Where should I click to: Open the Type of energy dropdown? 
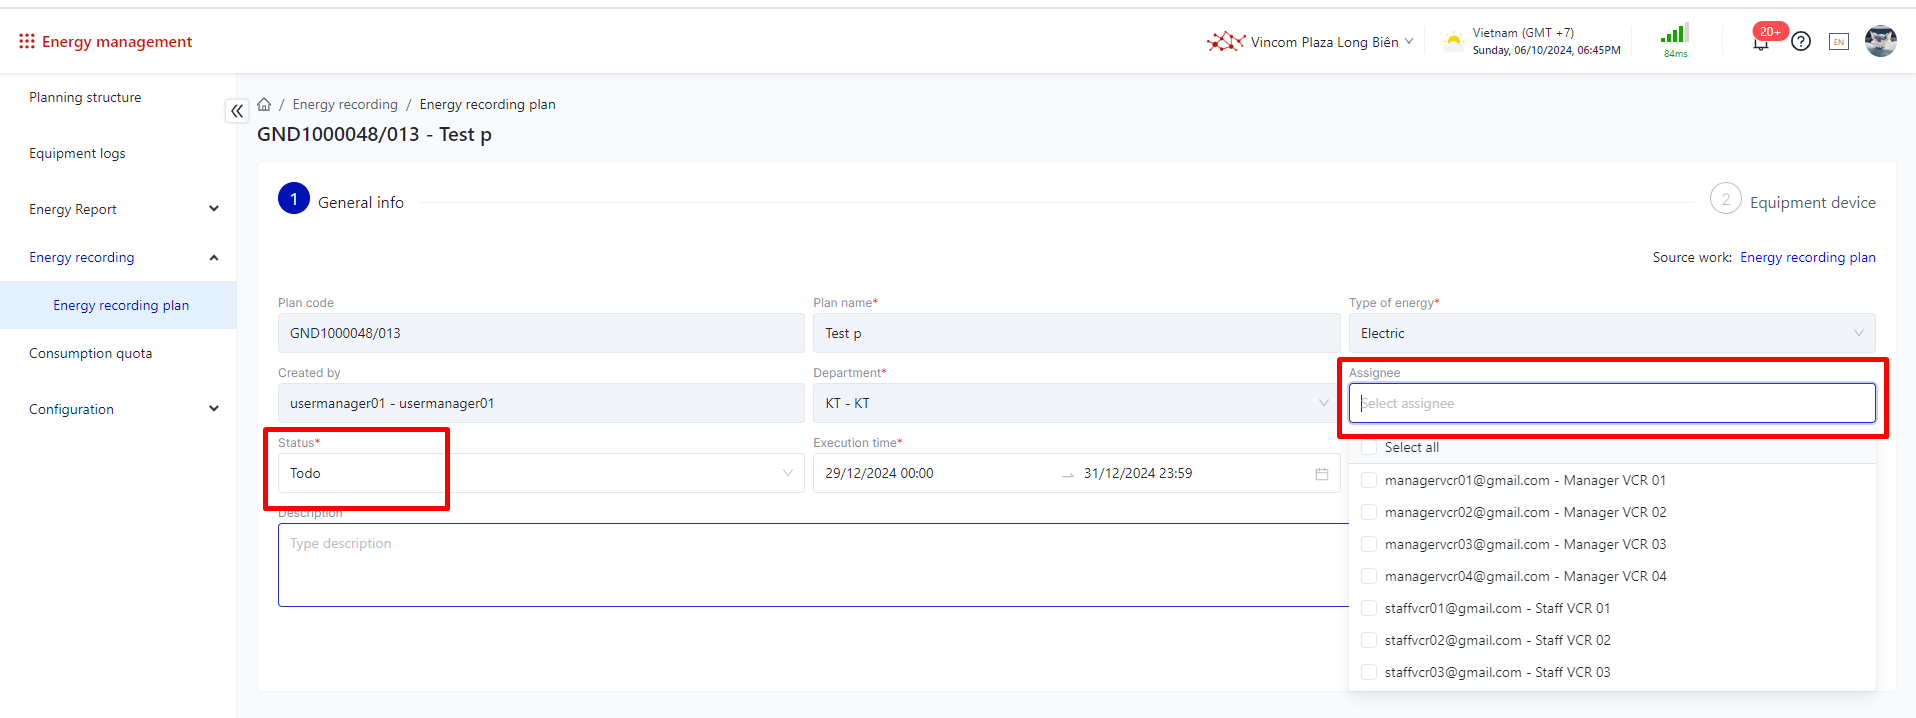(x=1611, y=333)
